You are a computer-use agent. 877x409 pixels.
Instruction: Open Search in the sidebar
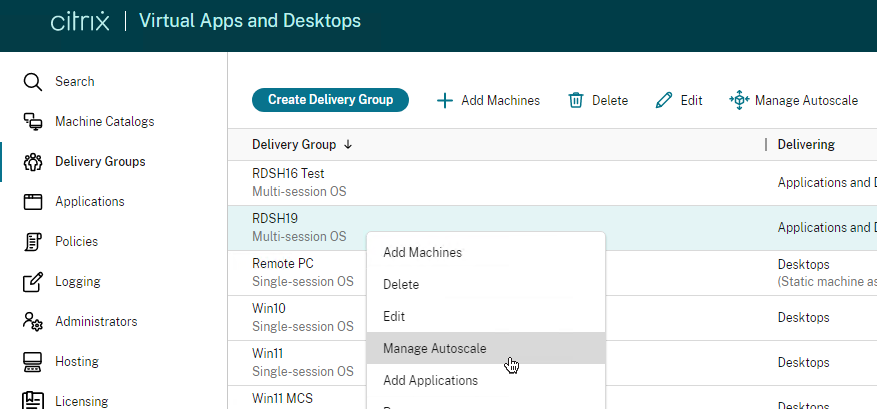[x=74, y=82]
